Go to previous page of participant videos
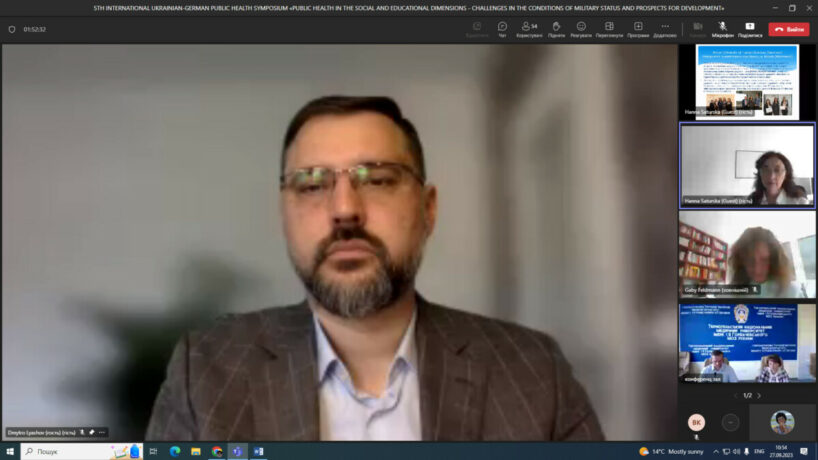Screen dimensions: 818x460 (x=736, y=396)
